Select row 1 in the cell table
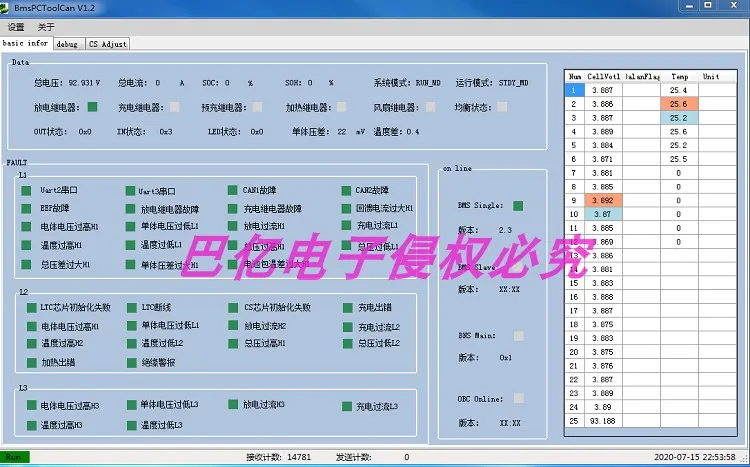 575,90
